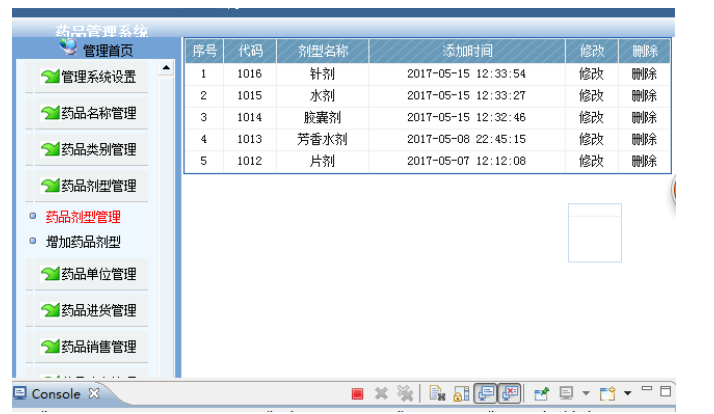714x414 pixels.
Task: Click 删除 for 水剂 row
Action: (644, 96)
